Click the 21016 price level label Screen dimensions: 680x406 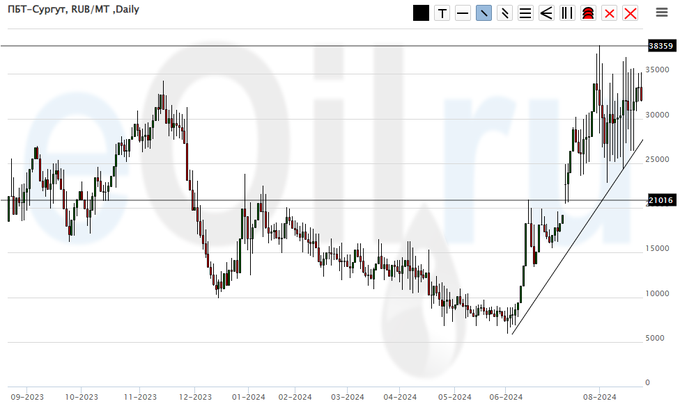(659, 201)
